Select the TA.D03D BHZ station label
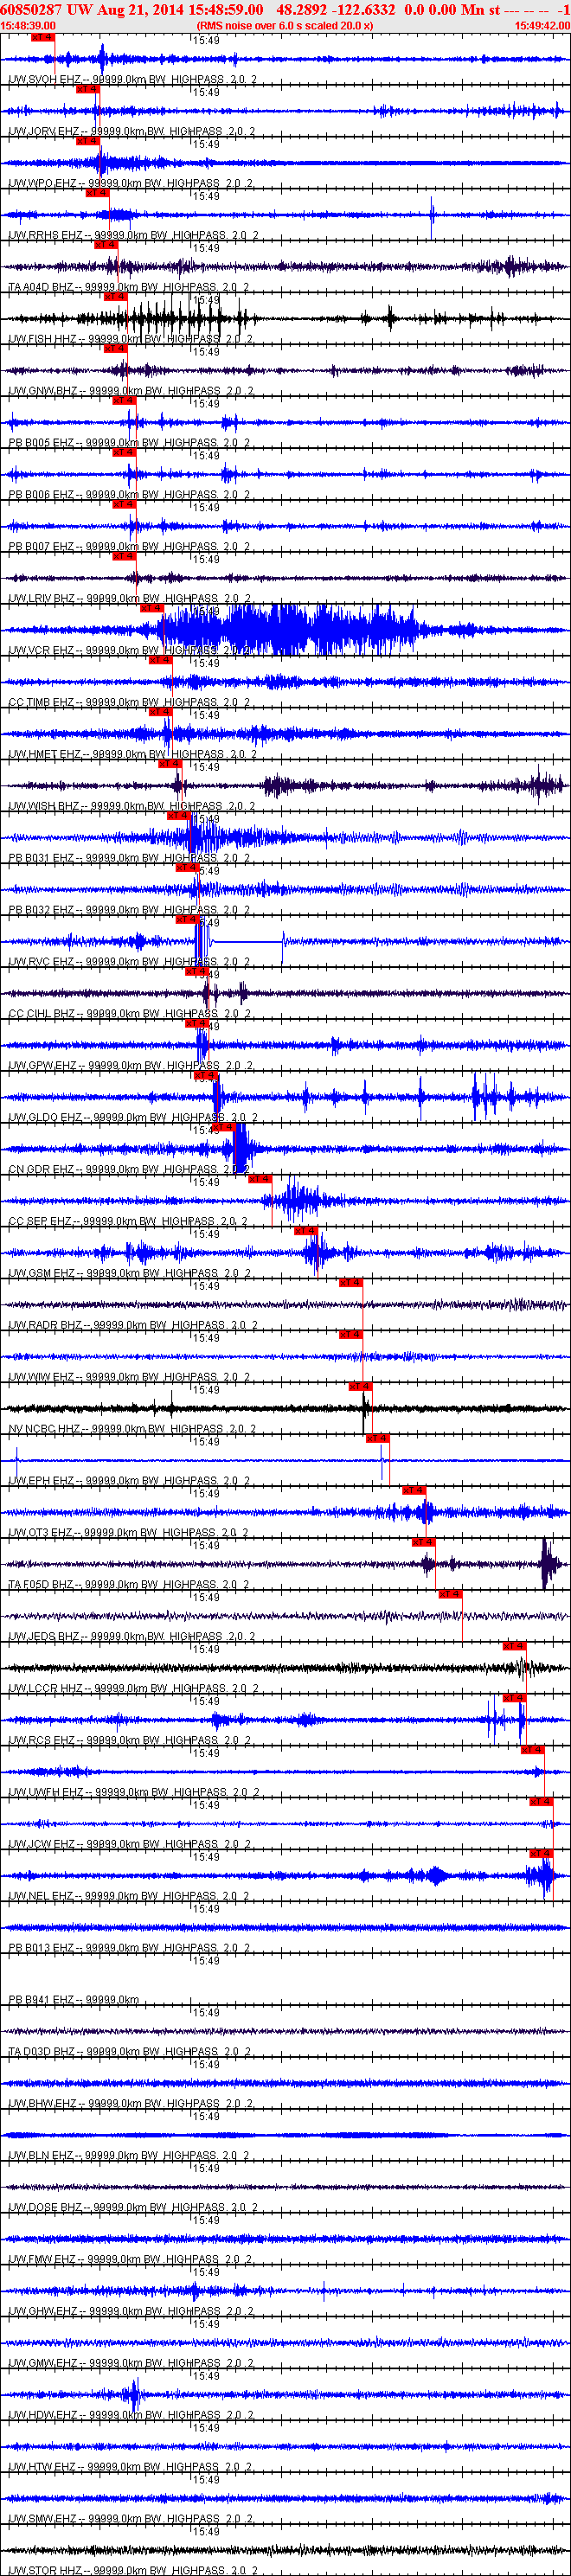This screenshot has height=2576, width=571. coord(129,2053)
